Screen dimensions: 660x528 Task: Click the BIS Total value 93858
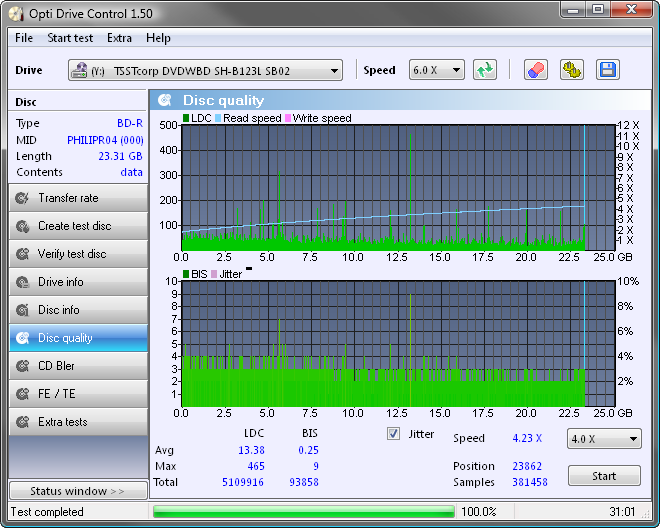(304, 482)
